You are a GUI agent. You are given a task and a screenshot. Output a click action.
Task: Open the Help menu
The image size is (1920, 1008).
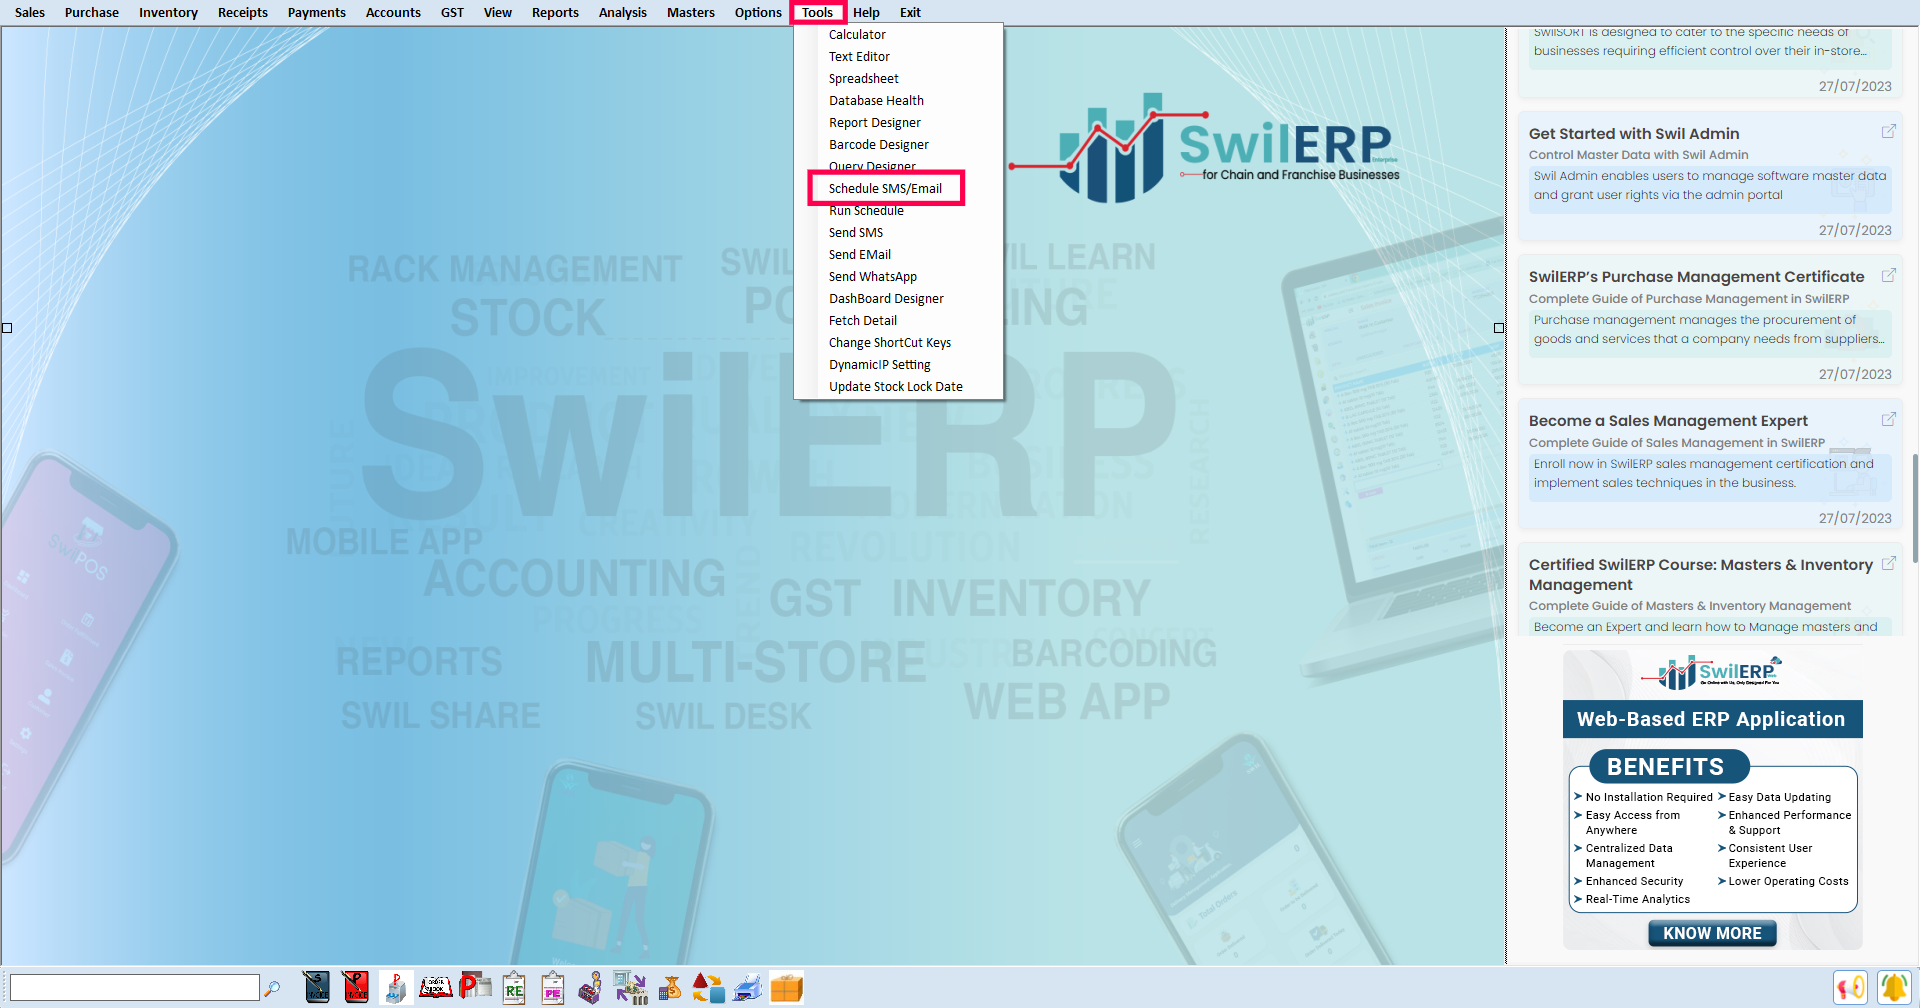pos(866,12)
